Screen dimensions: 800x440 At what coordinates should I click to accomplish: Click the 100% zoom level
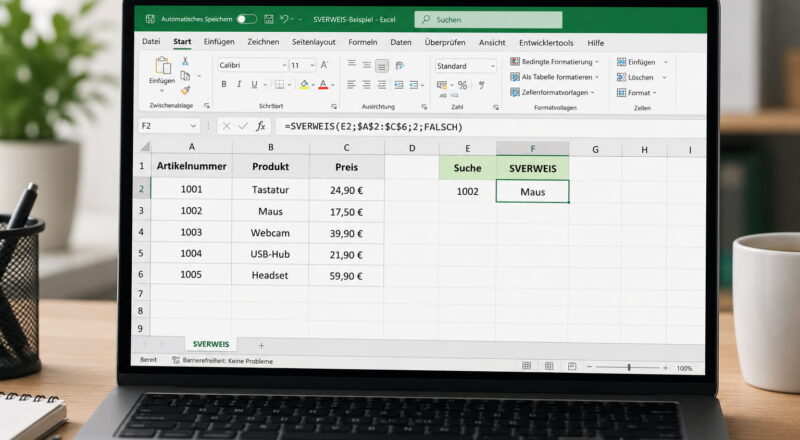click(x=684, y=368)
